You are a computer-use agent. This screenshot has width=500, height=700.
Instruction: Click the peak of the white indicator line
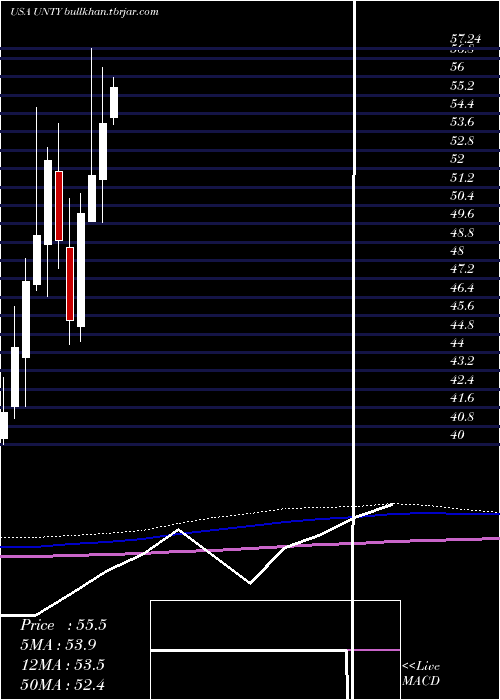(x=179, y=529)
